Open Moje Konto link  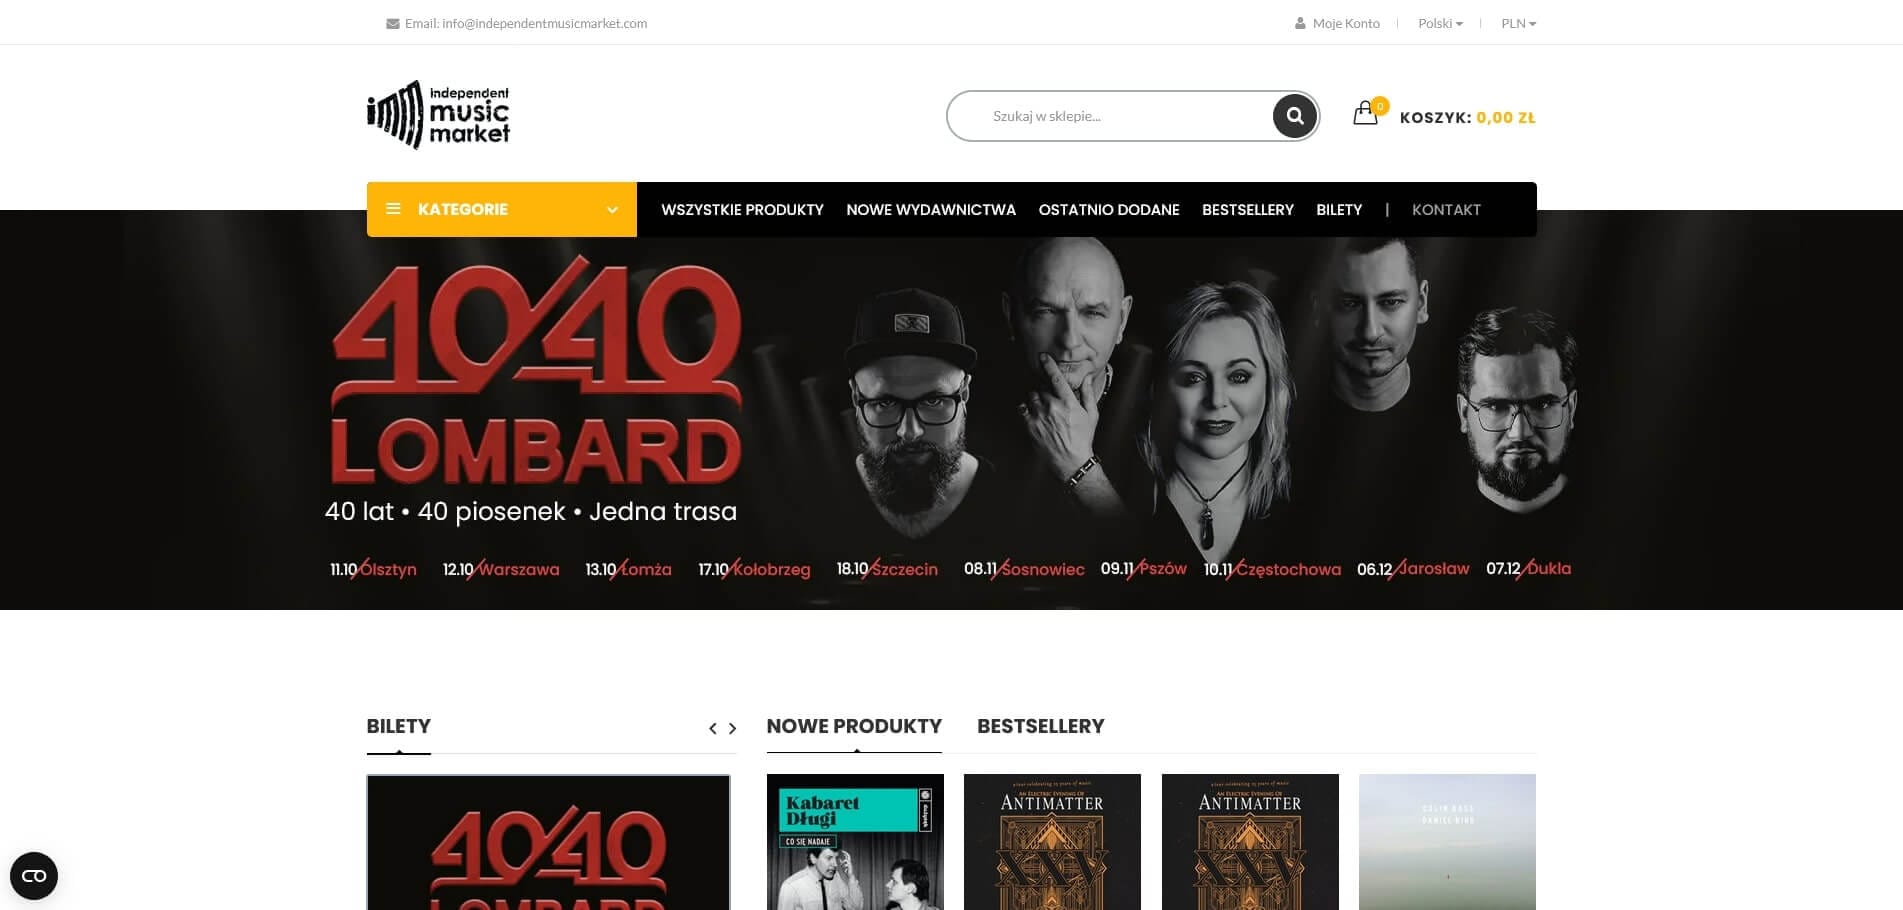coord(1346,23)
